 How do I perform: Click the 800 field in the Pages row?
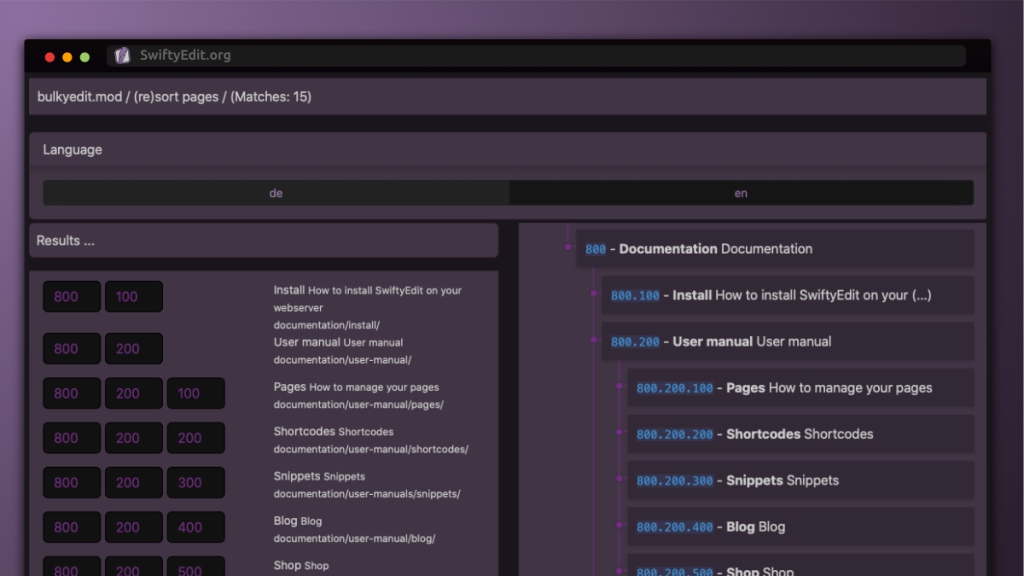click(72, 393)
